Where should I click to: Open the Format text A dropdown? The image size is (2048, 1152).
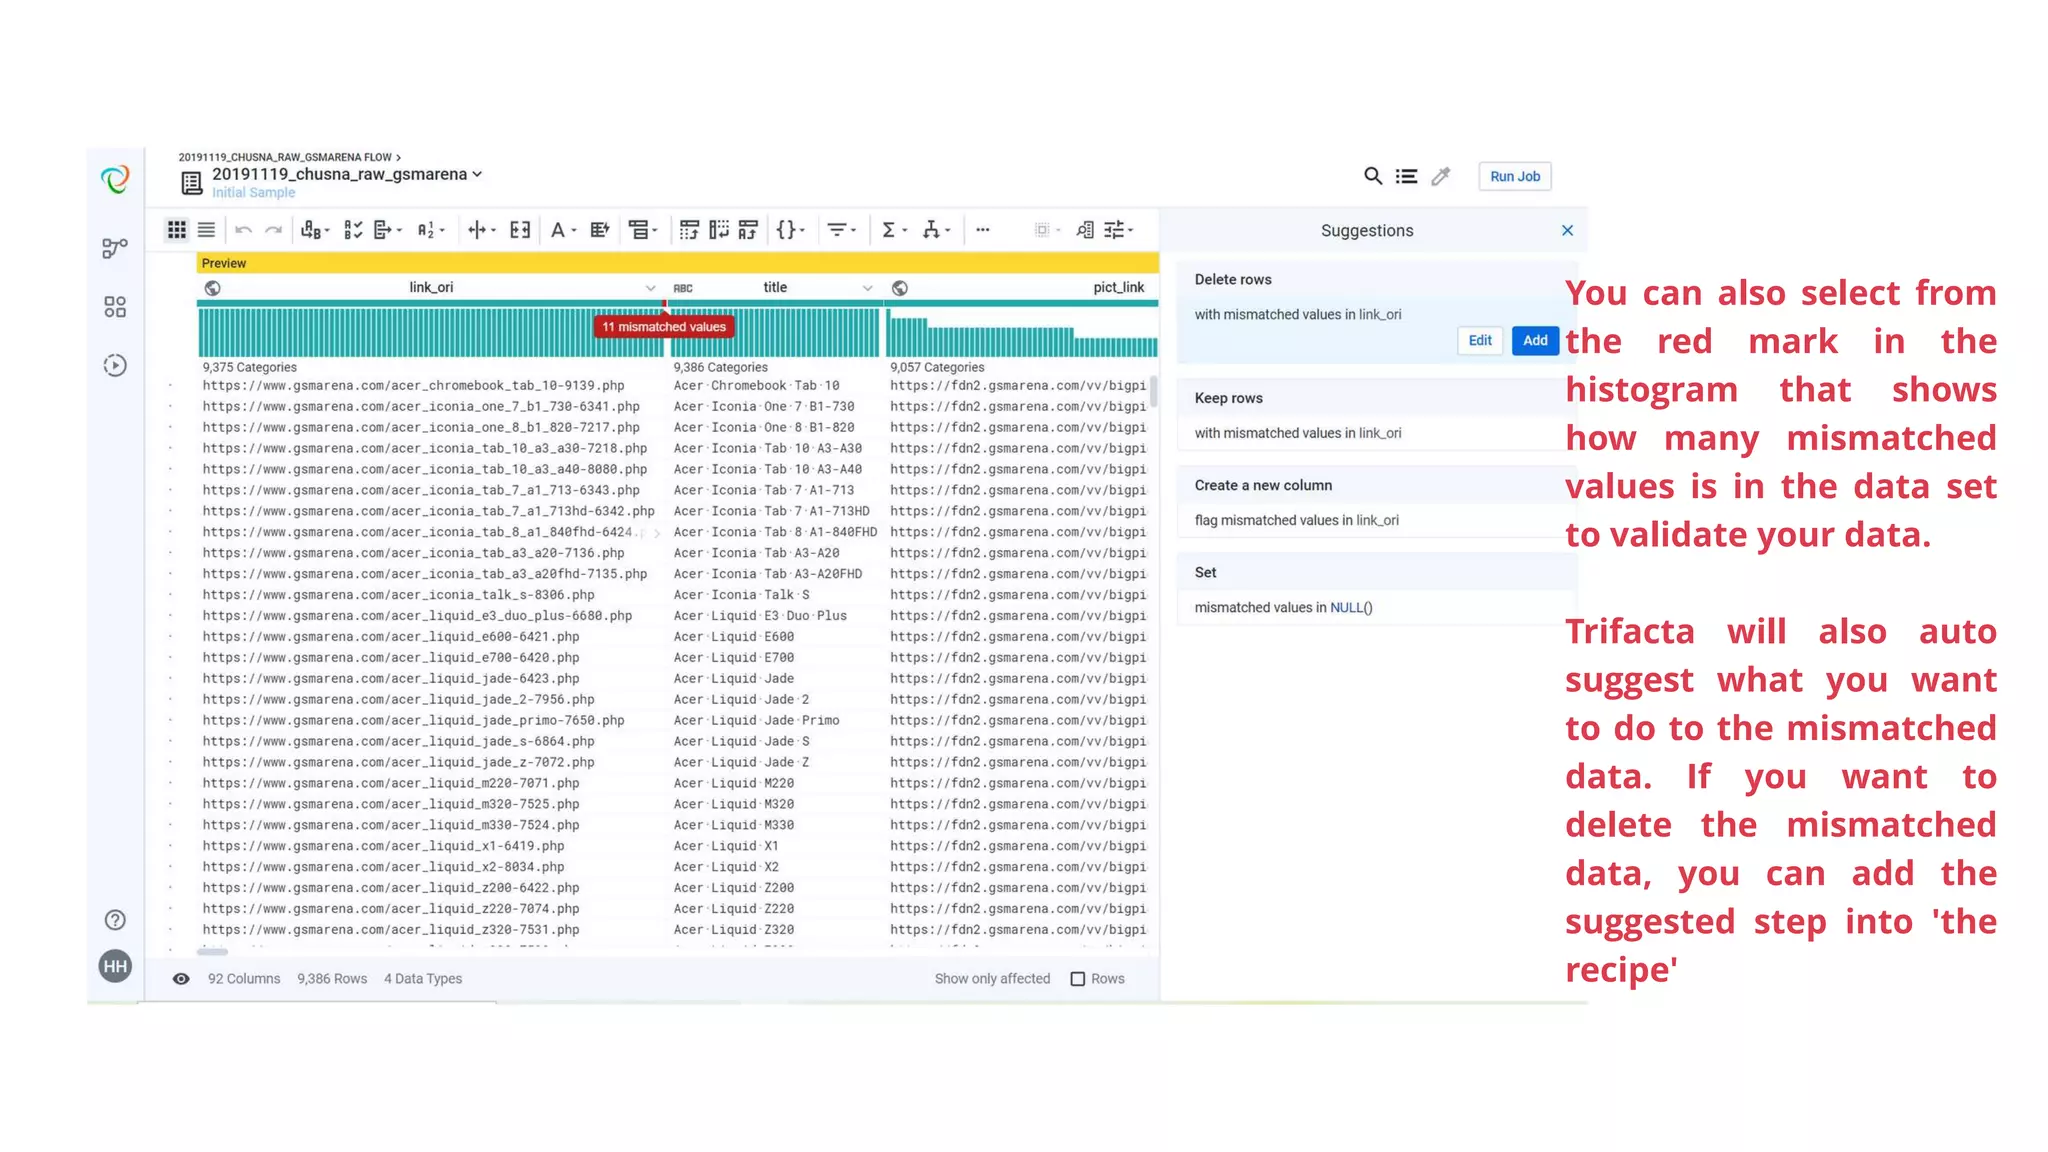(564, 230)
